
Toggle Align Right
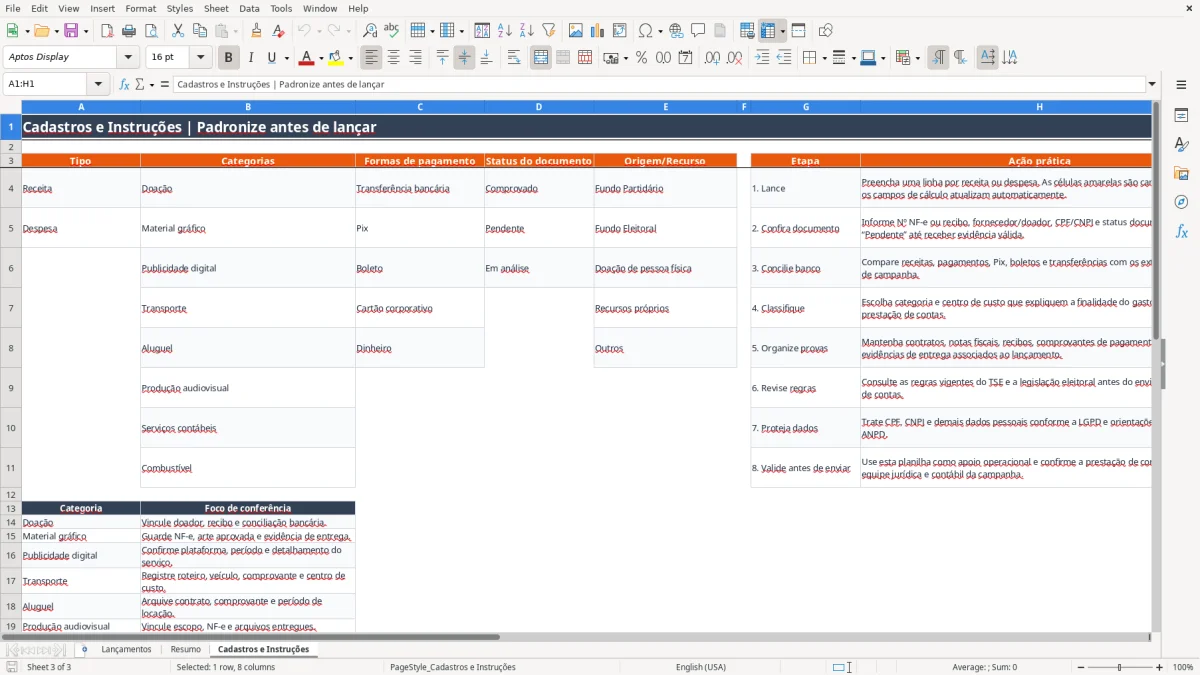415,58
